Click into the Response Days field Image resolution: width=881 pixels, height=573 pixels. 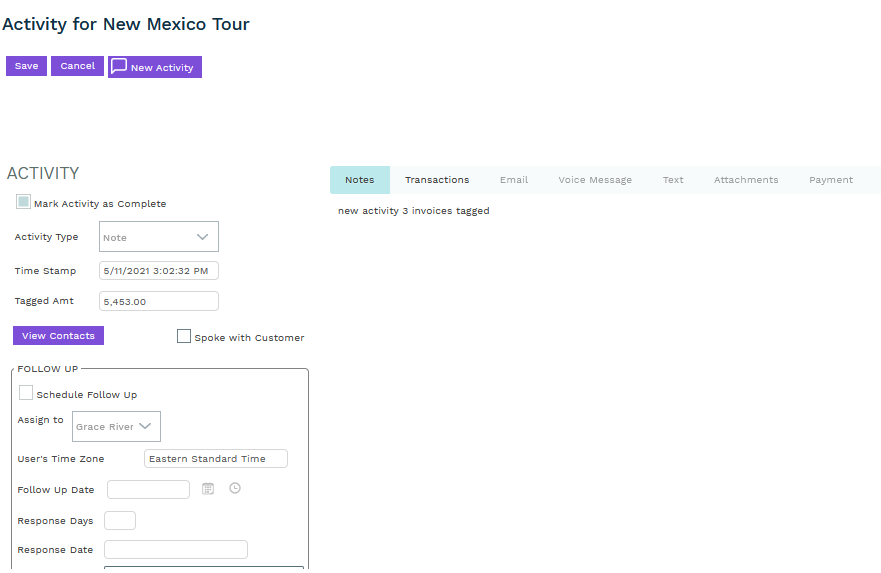pyautogui.click(x=120, y=521)
